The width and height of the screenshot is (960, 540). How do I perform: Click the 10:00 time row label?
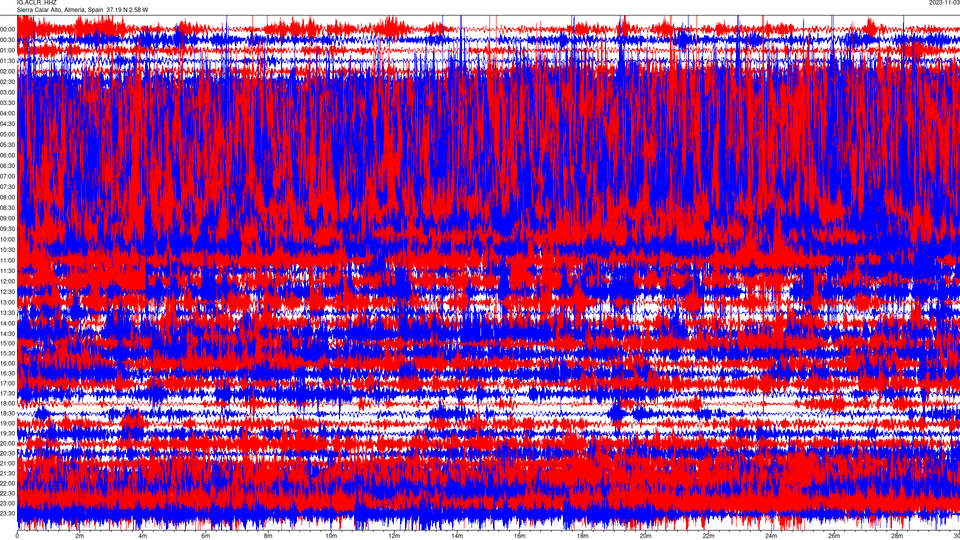pyautogui.click(x=7, y=239)
